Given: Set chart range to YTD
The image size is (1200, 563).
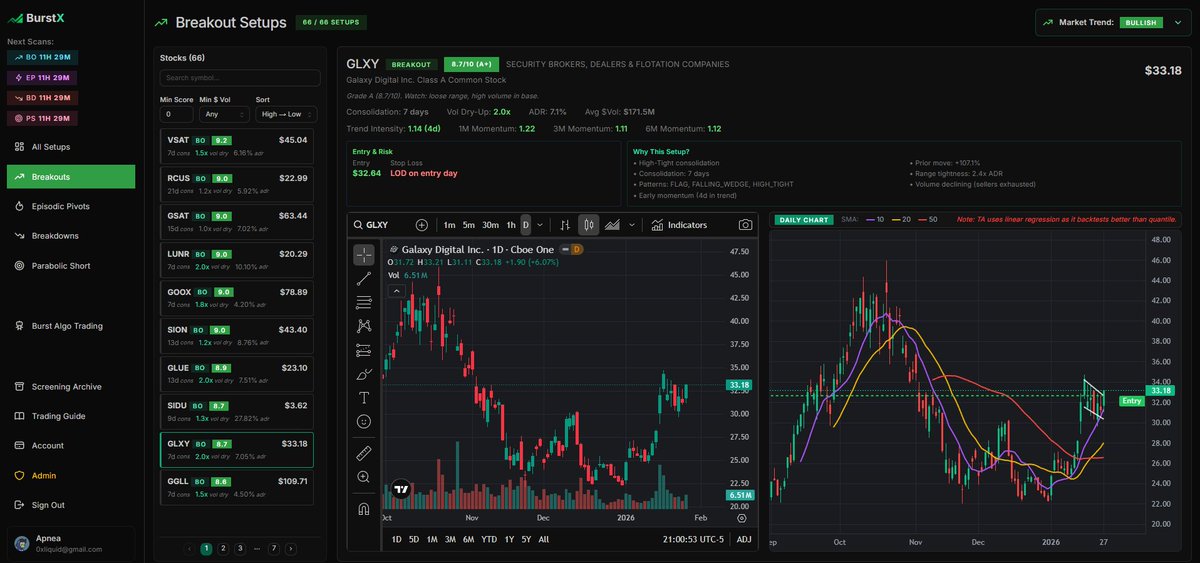Looking at the screenshot, I should pyautogui.click(x=489, y=539).
